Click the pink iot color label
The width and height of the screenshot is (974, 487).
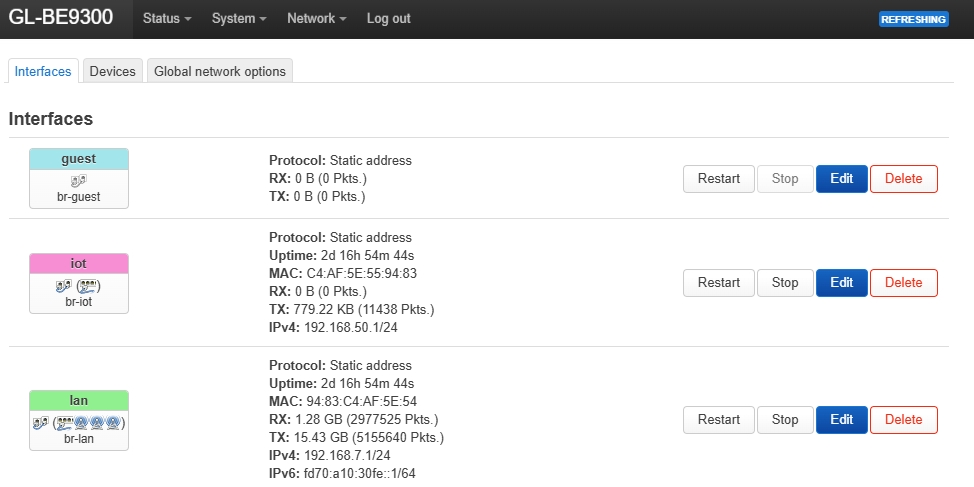coord(79,264)
